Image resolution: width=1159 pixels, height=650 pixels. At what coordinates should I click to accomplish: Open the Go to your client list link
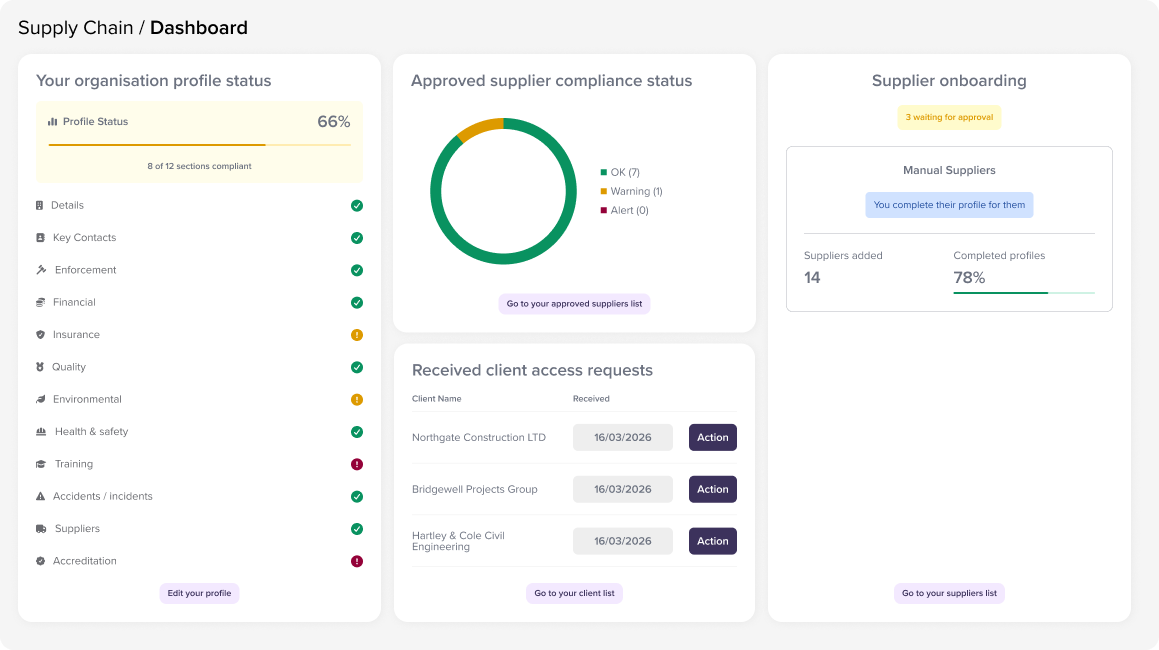(x=574, y=593)
